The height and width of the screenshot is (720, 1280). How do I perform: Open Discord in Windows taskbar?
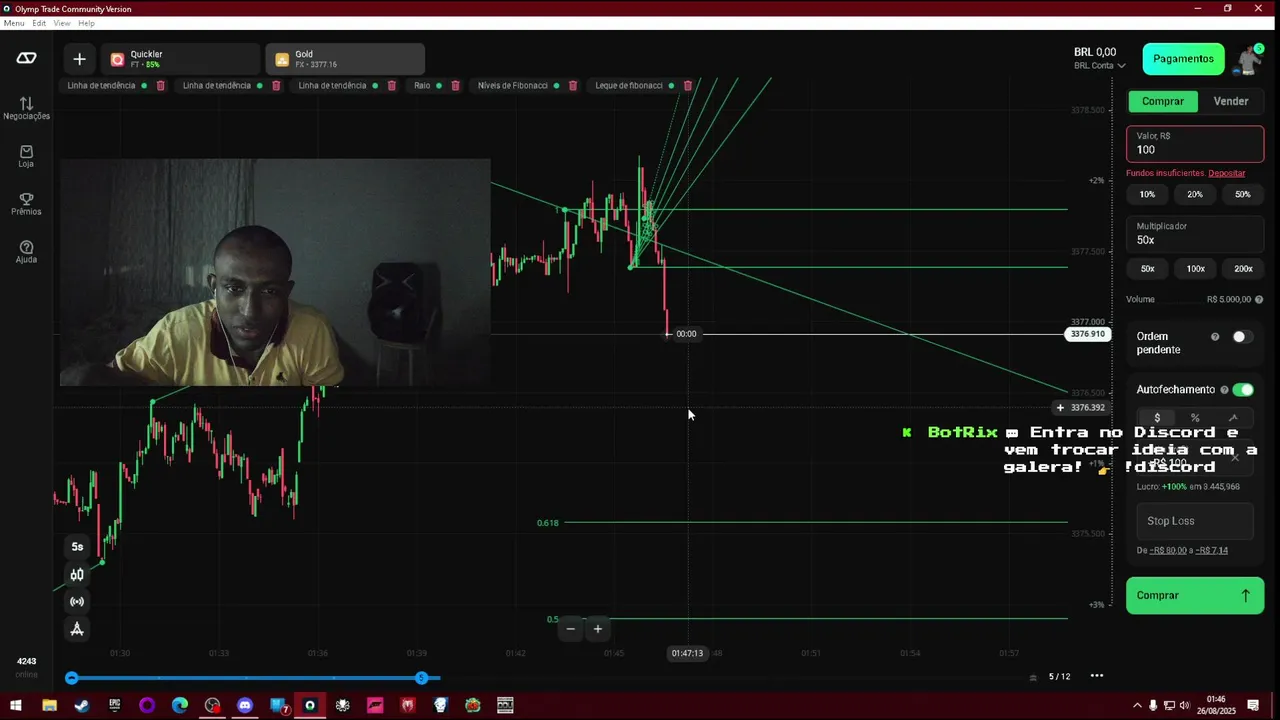click(245, 705)
